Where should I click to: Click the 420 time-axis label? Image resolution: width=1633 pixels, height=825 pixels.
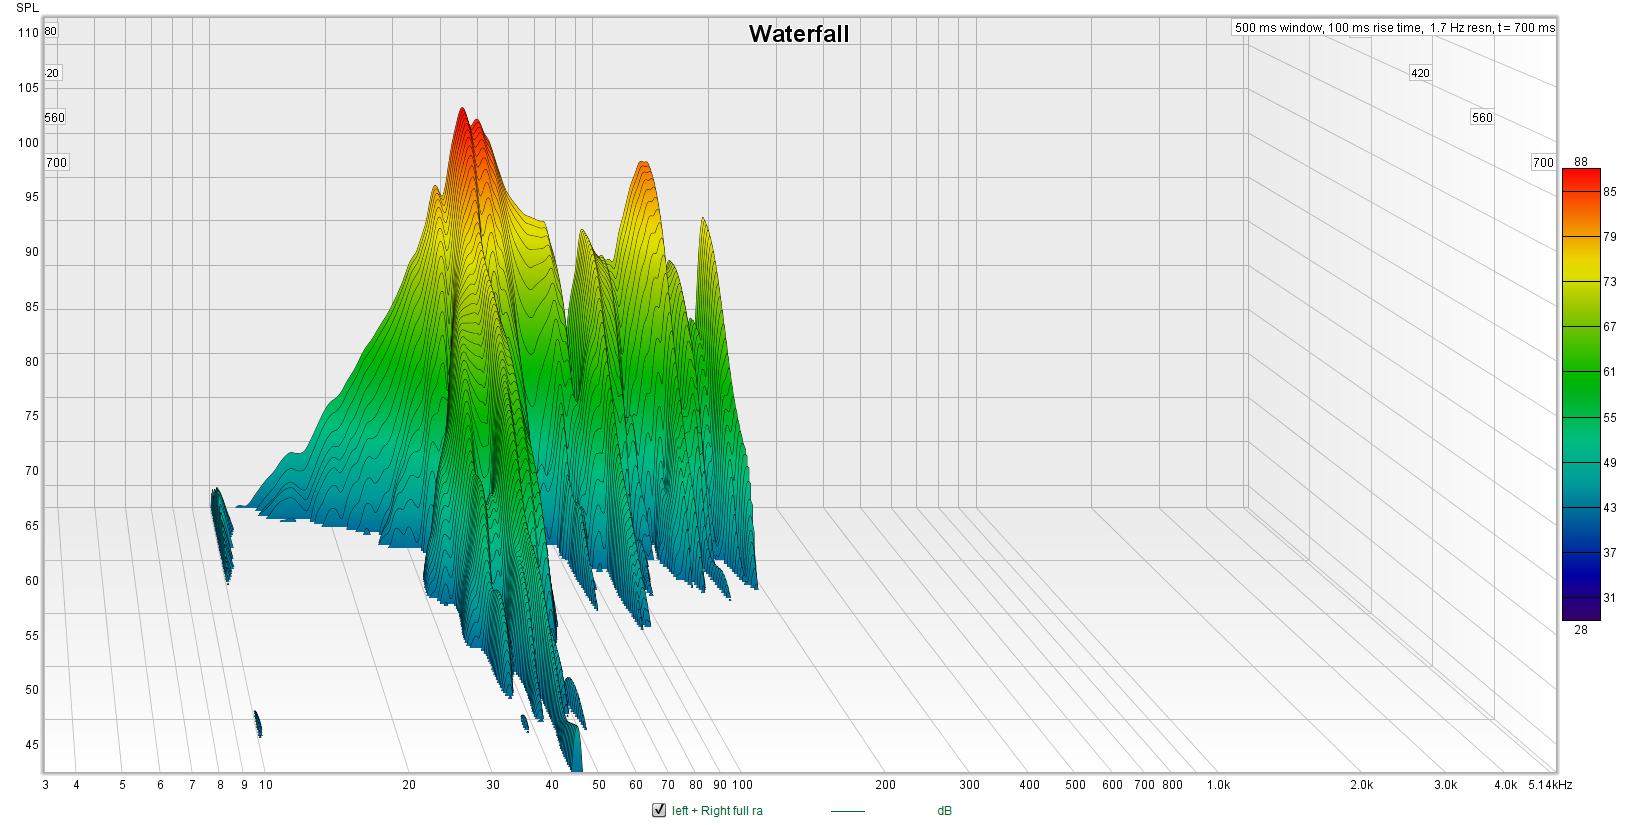1420,73
